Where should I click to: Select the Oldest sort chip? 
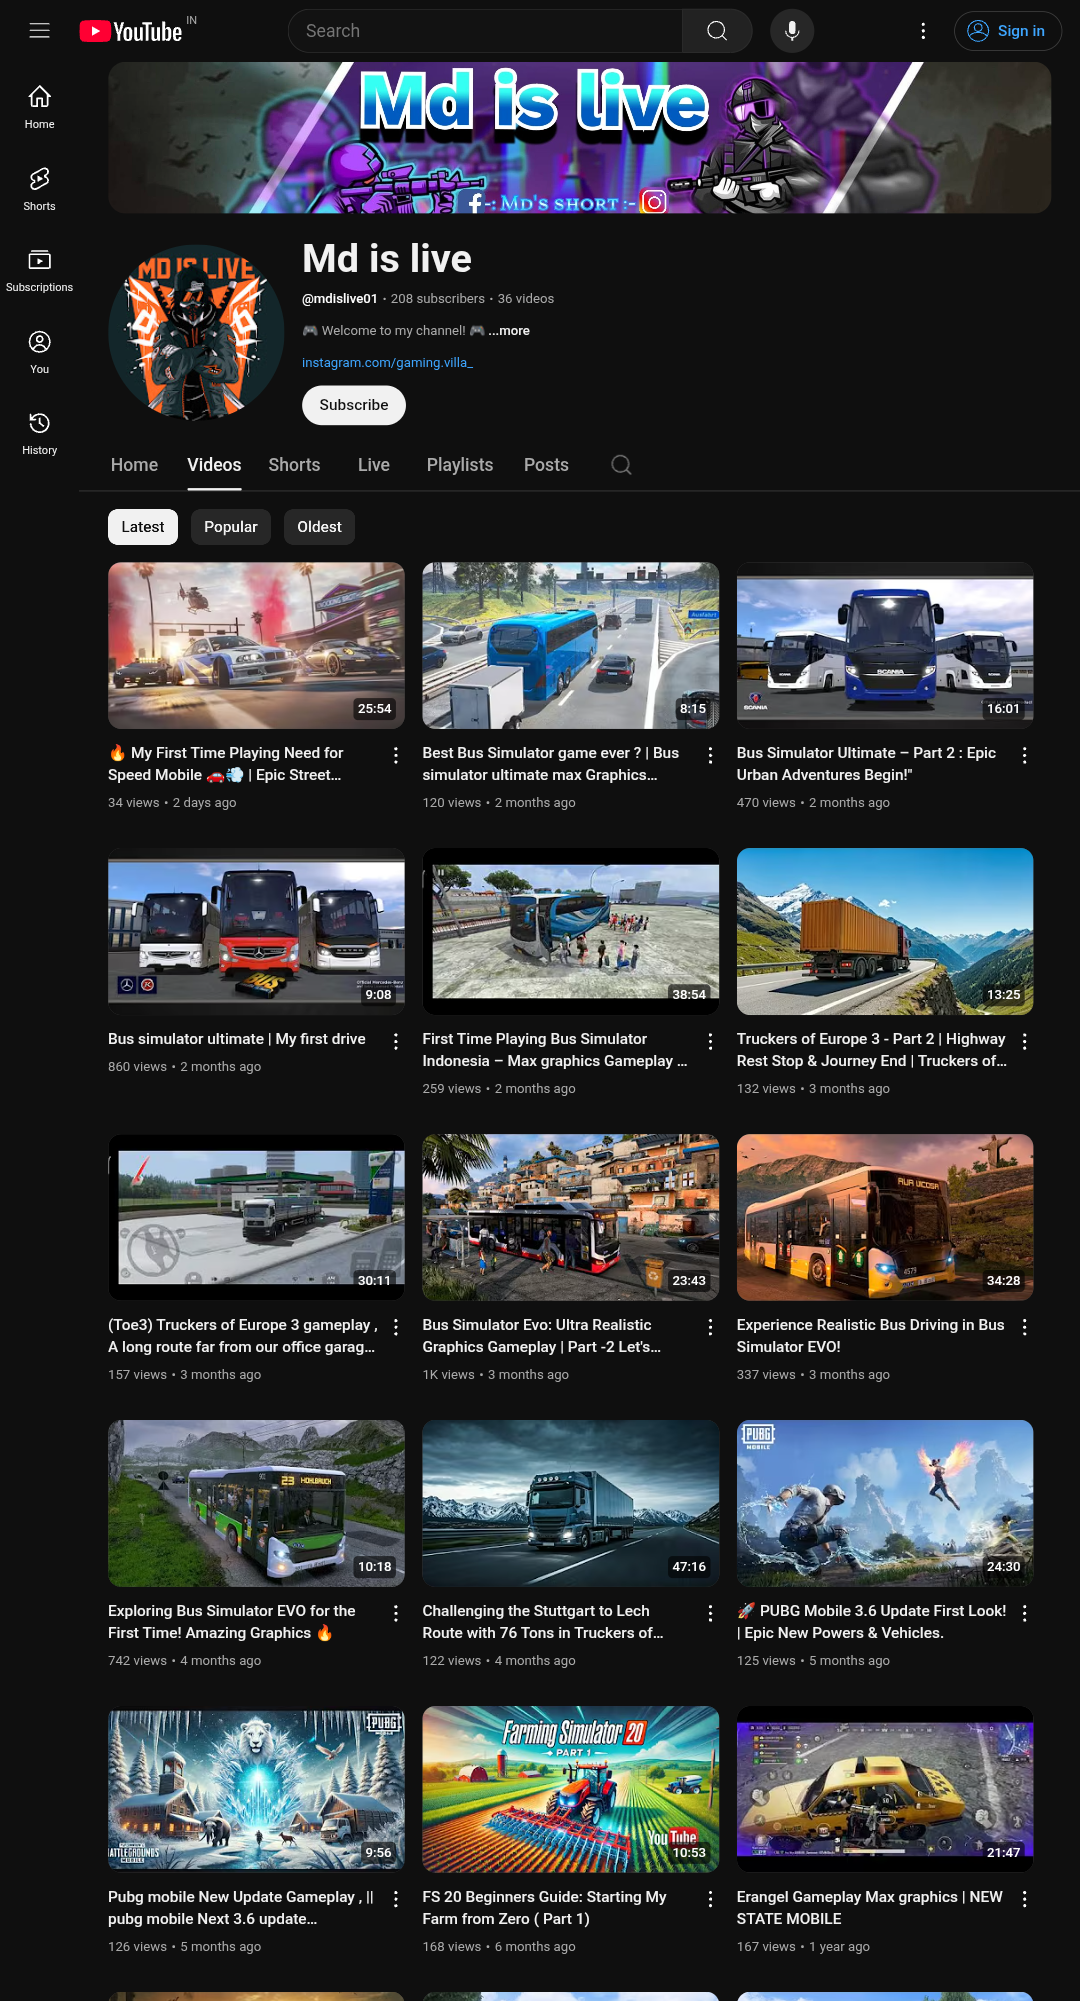point(319,527)
